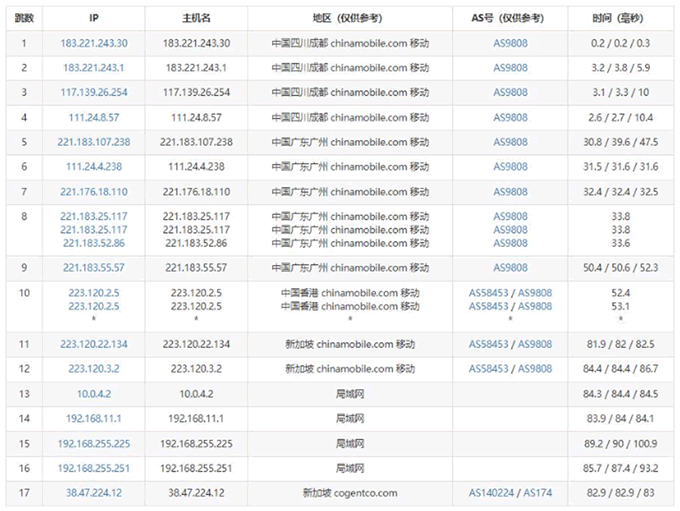
Task: Select the 跳数 column header
Action: click(x=24, y=18)
